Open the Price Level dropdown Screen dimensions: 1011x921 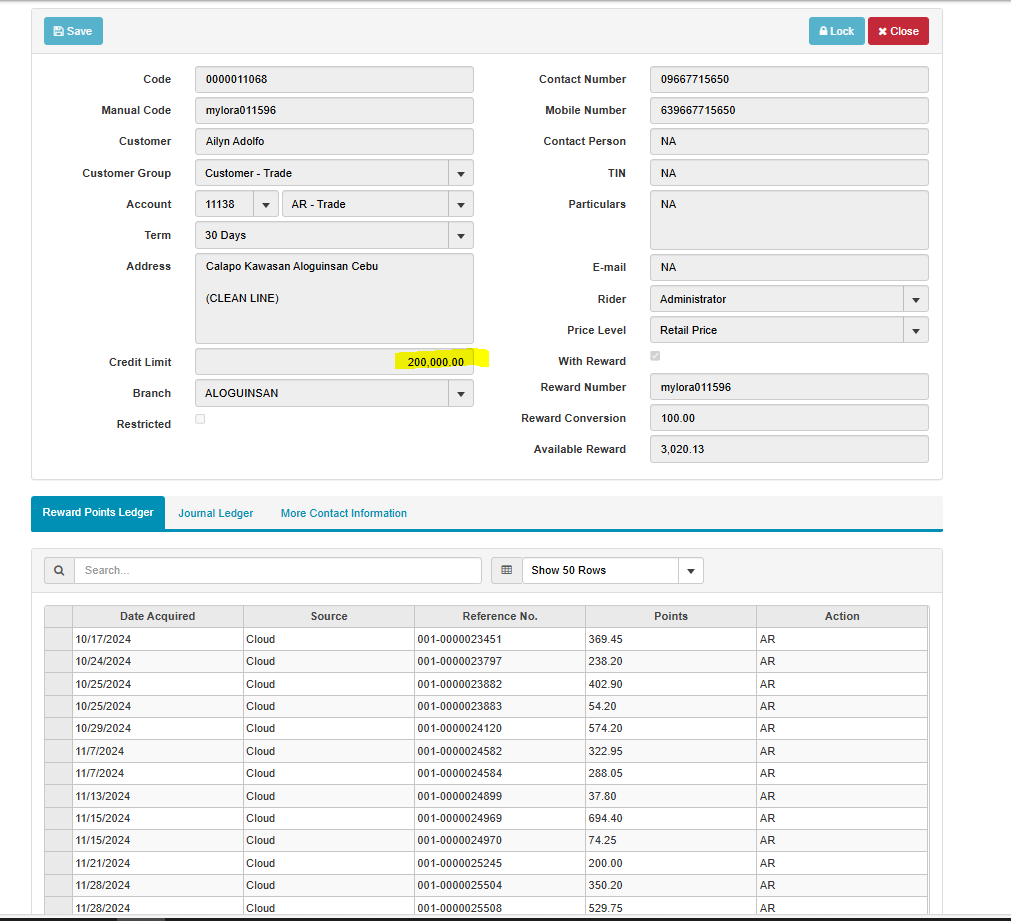tap(915, 330)
